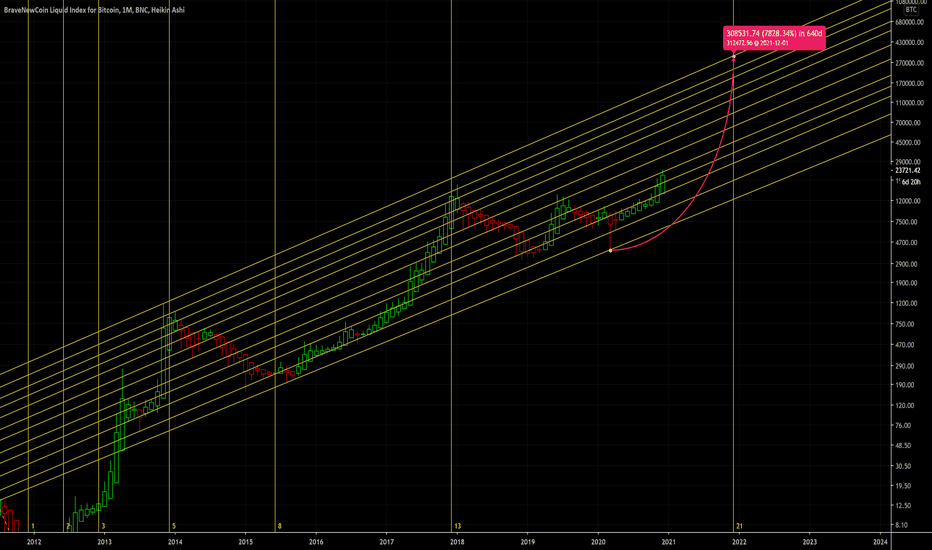
Task: Click the 2015 label on time axis
Action: (245, 542)
